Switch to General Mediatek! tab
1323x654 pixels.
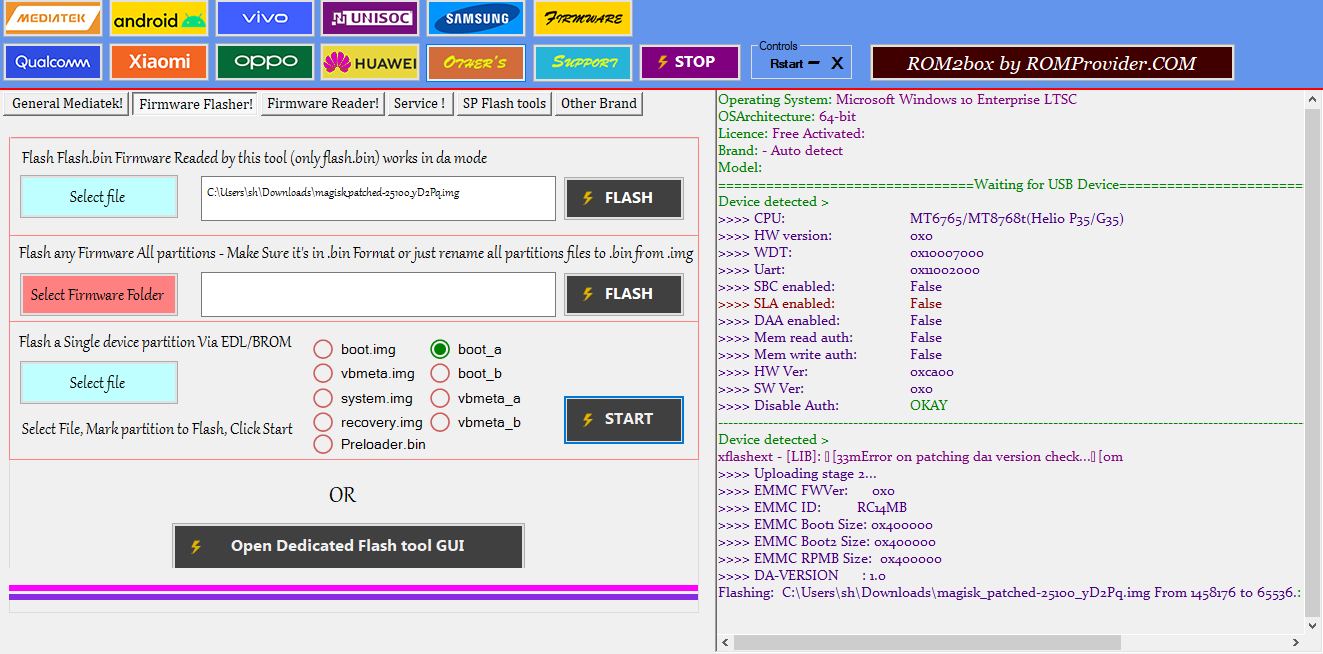[x=67, y=104]
